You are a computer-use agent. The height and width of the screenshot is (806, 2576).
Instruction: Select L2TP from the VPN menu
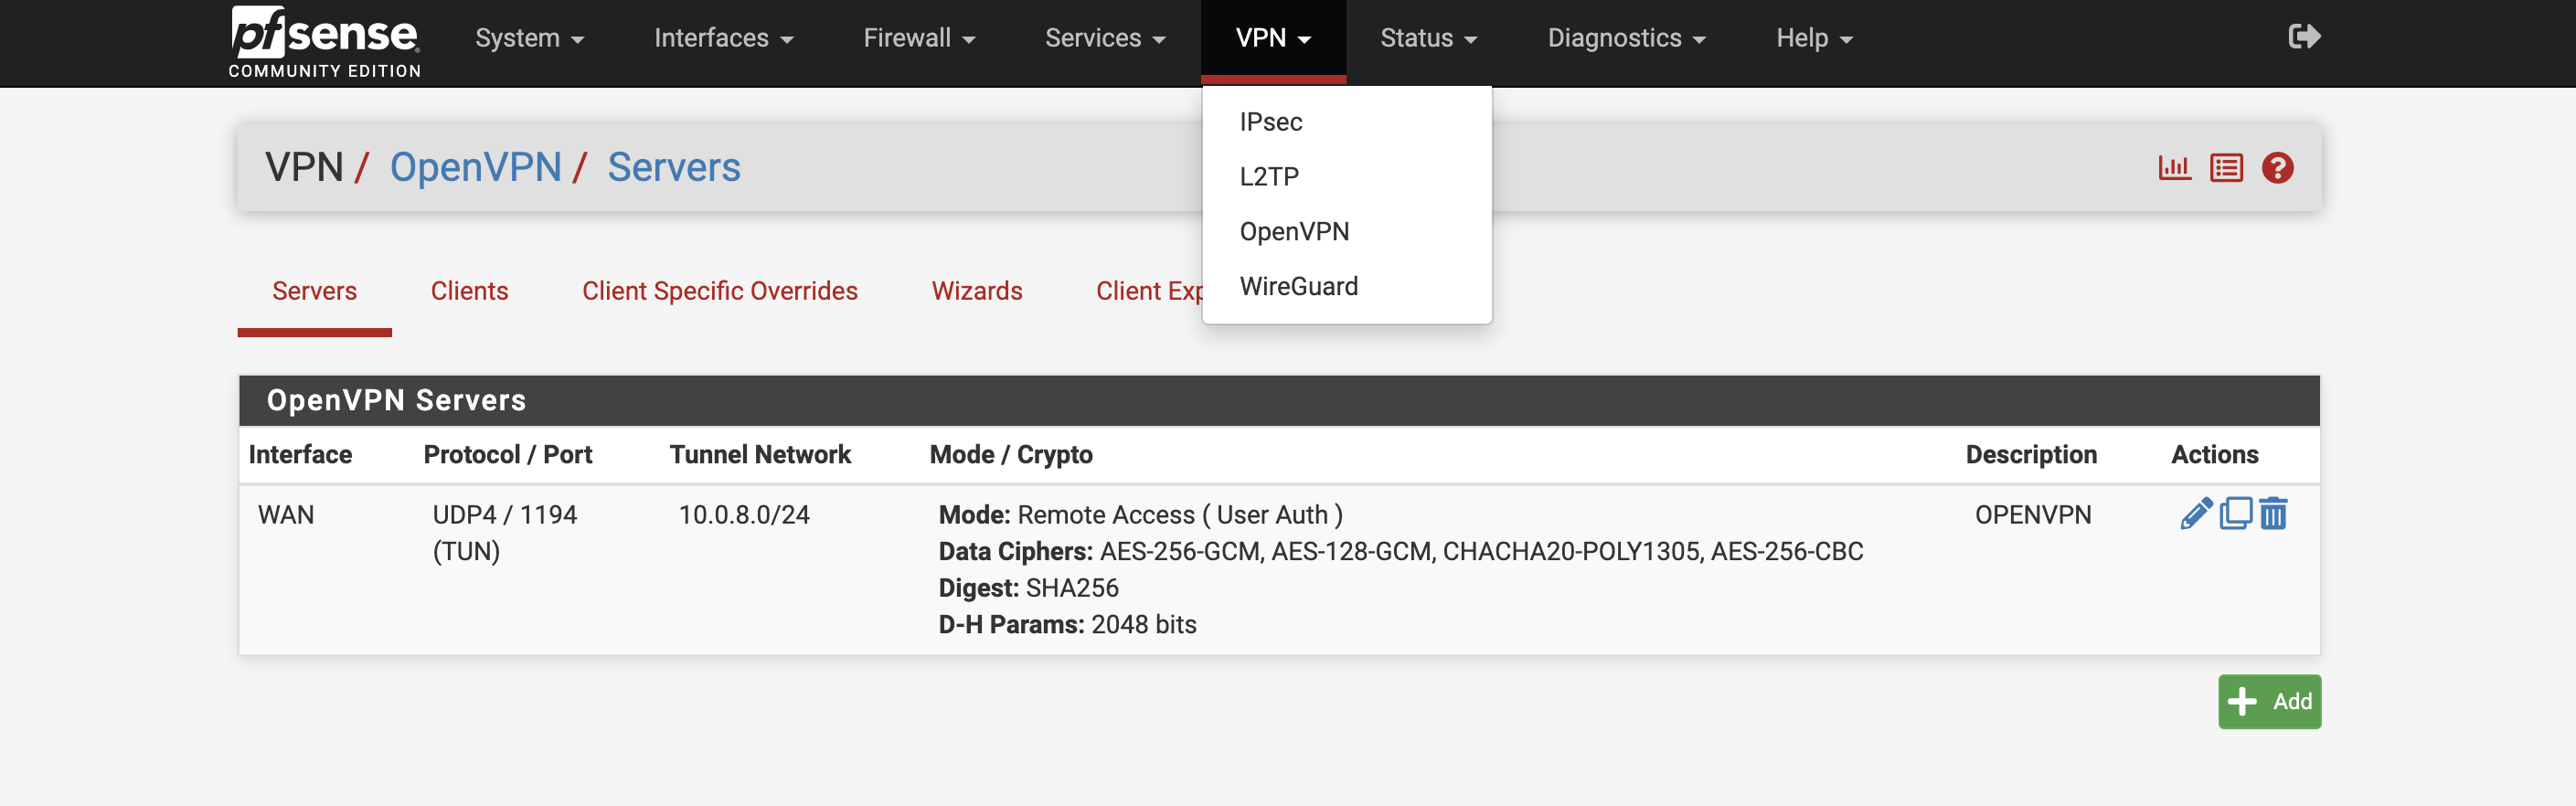(1269, 177)
